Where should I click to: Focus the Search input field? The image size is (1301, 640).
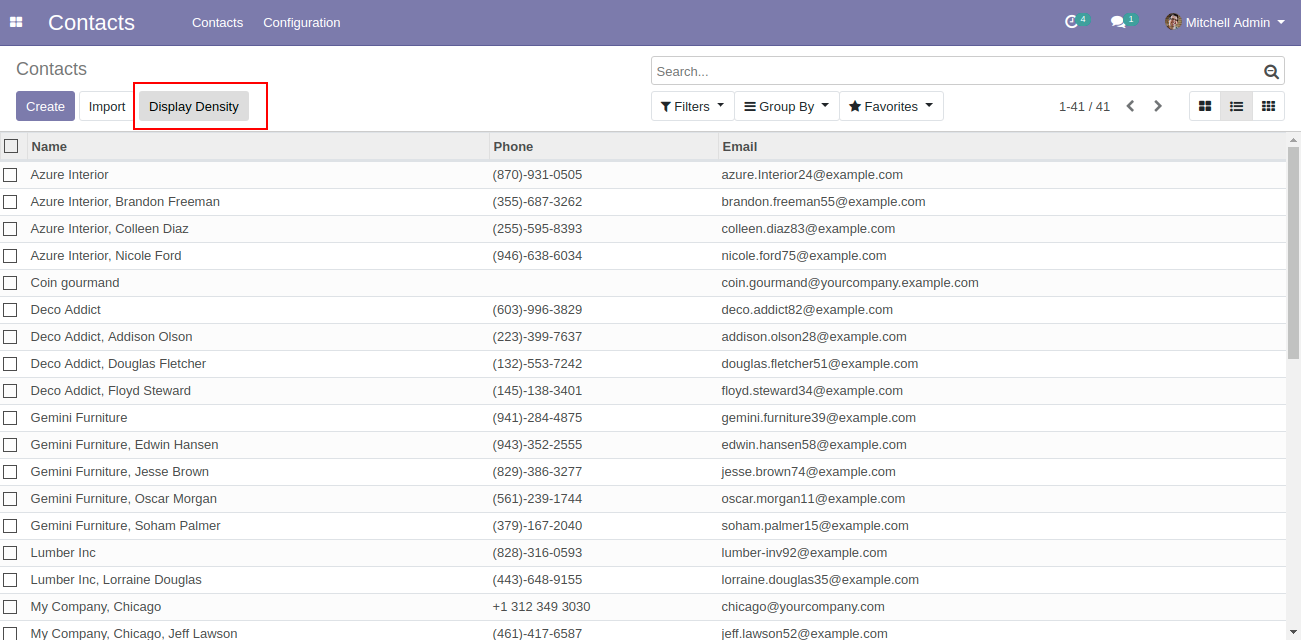pyautogui.click(x=957, y=71)
